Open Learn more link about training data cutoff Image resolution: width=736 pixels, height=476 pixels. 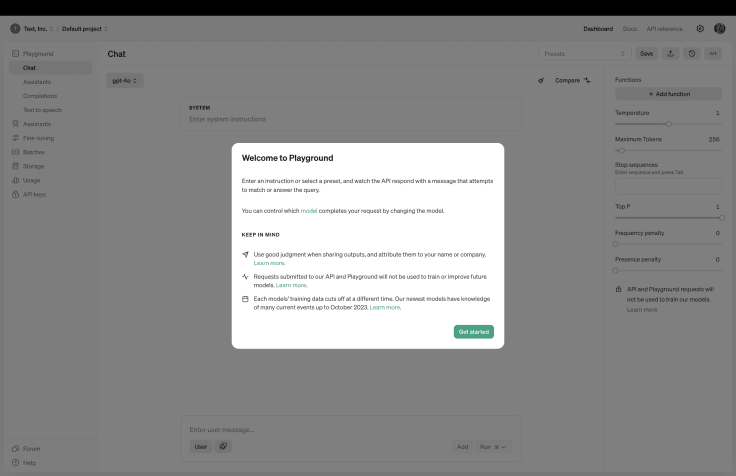coord(385,307)
